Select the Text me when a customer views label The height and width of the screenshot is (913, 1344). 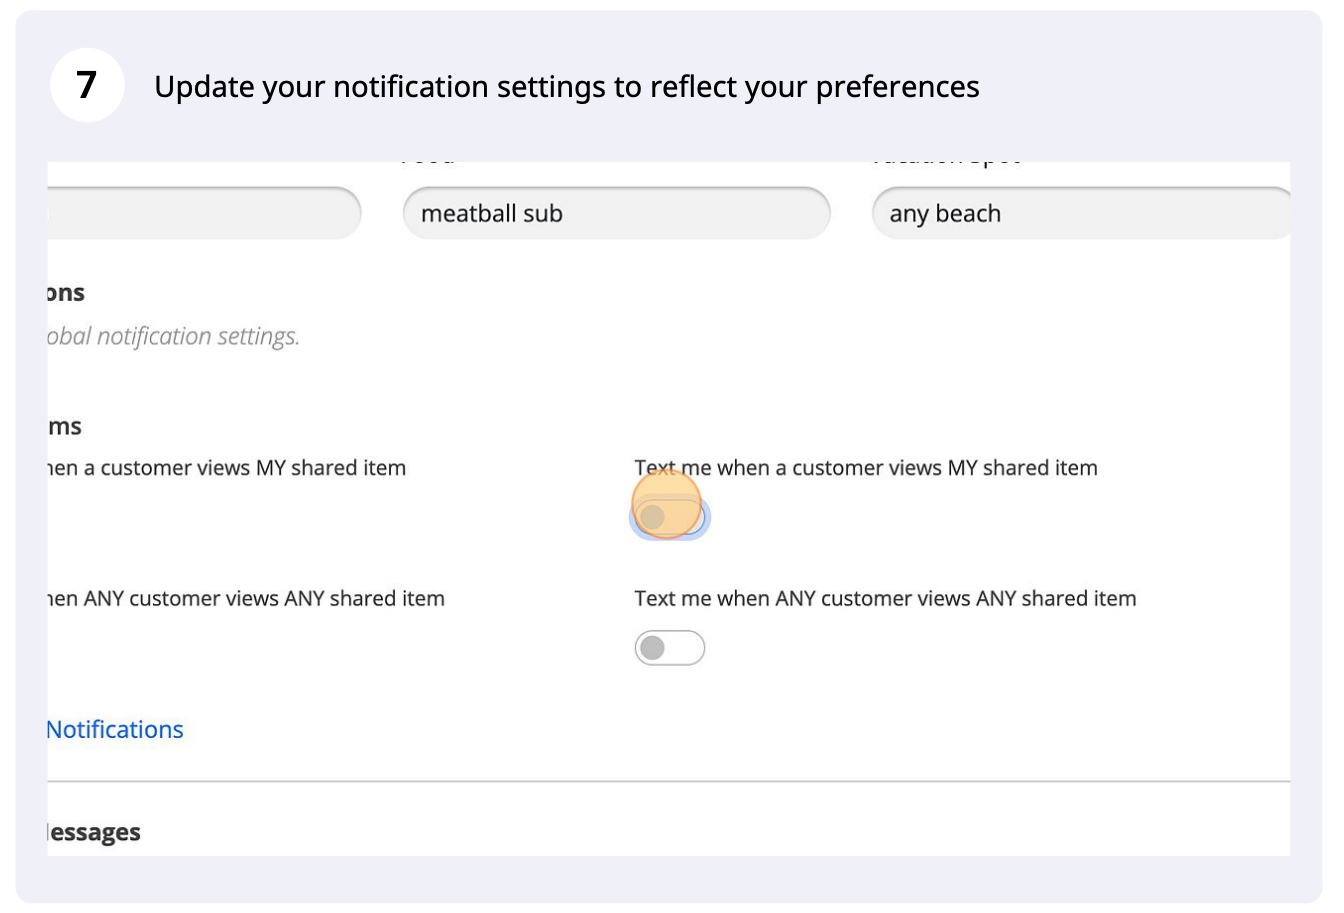pos(866,467)
